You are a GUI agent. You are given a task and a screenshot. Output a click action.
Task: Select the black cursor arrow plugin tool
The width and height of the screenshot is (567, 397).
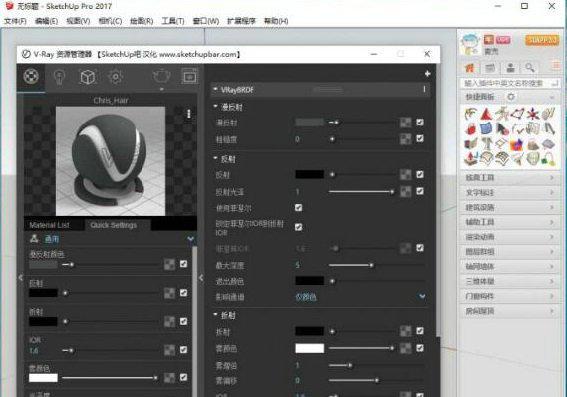tap(502, 129)
